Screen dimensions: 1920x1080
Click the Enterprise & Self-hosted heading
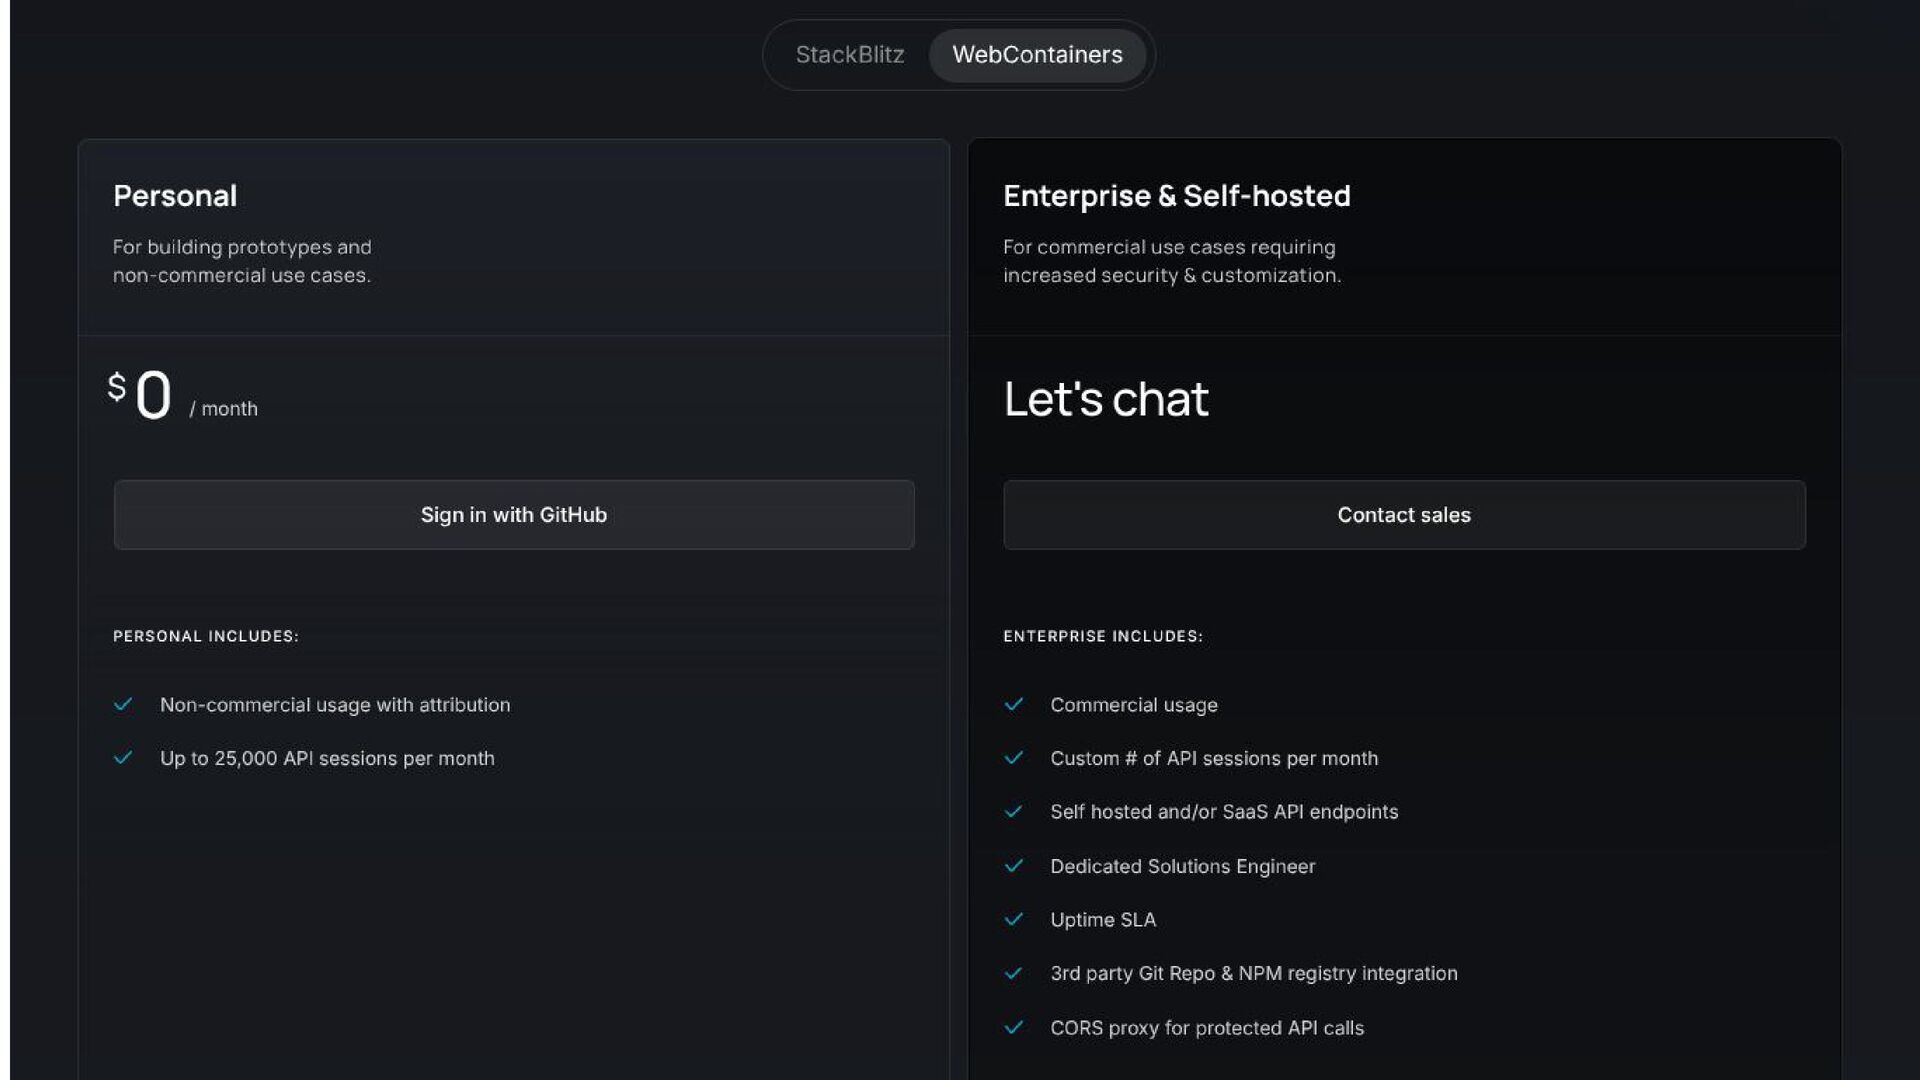[1176, 196]
